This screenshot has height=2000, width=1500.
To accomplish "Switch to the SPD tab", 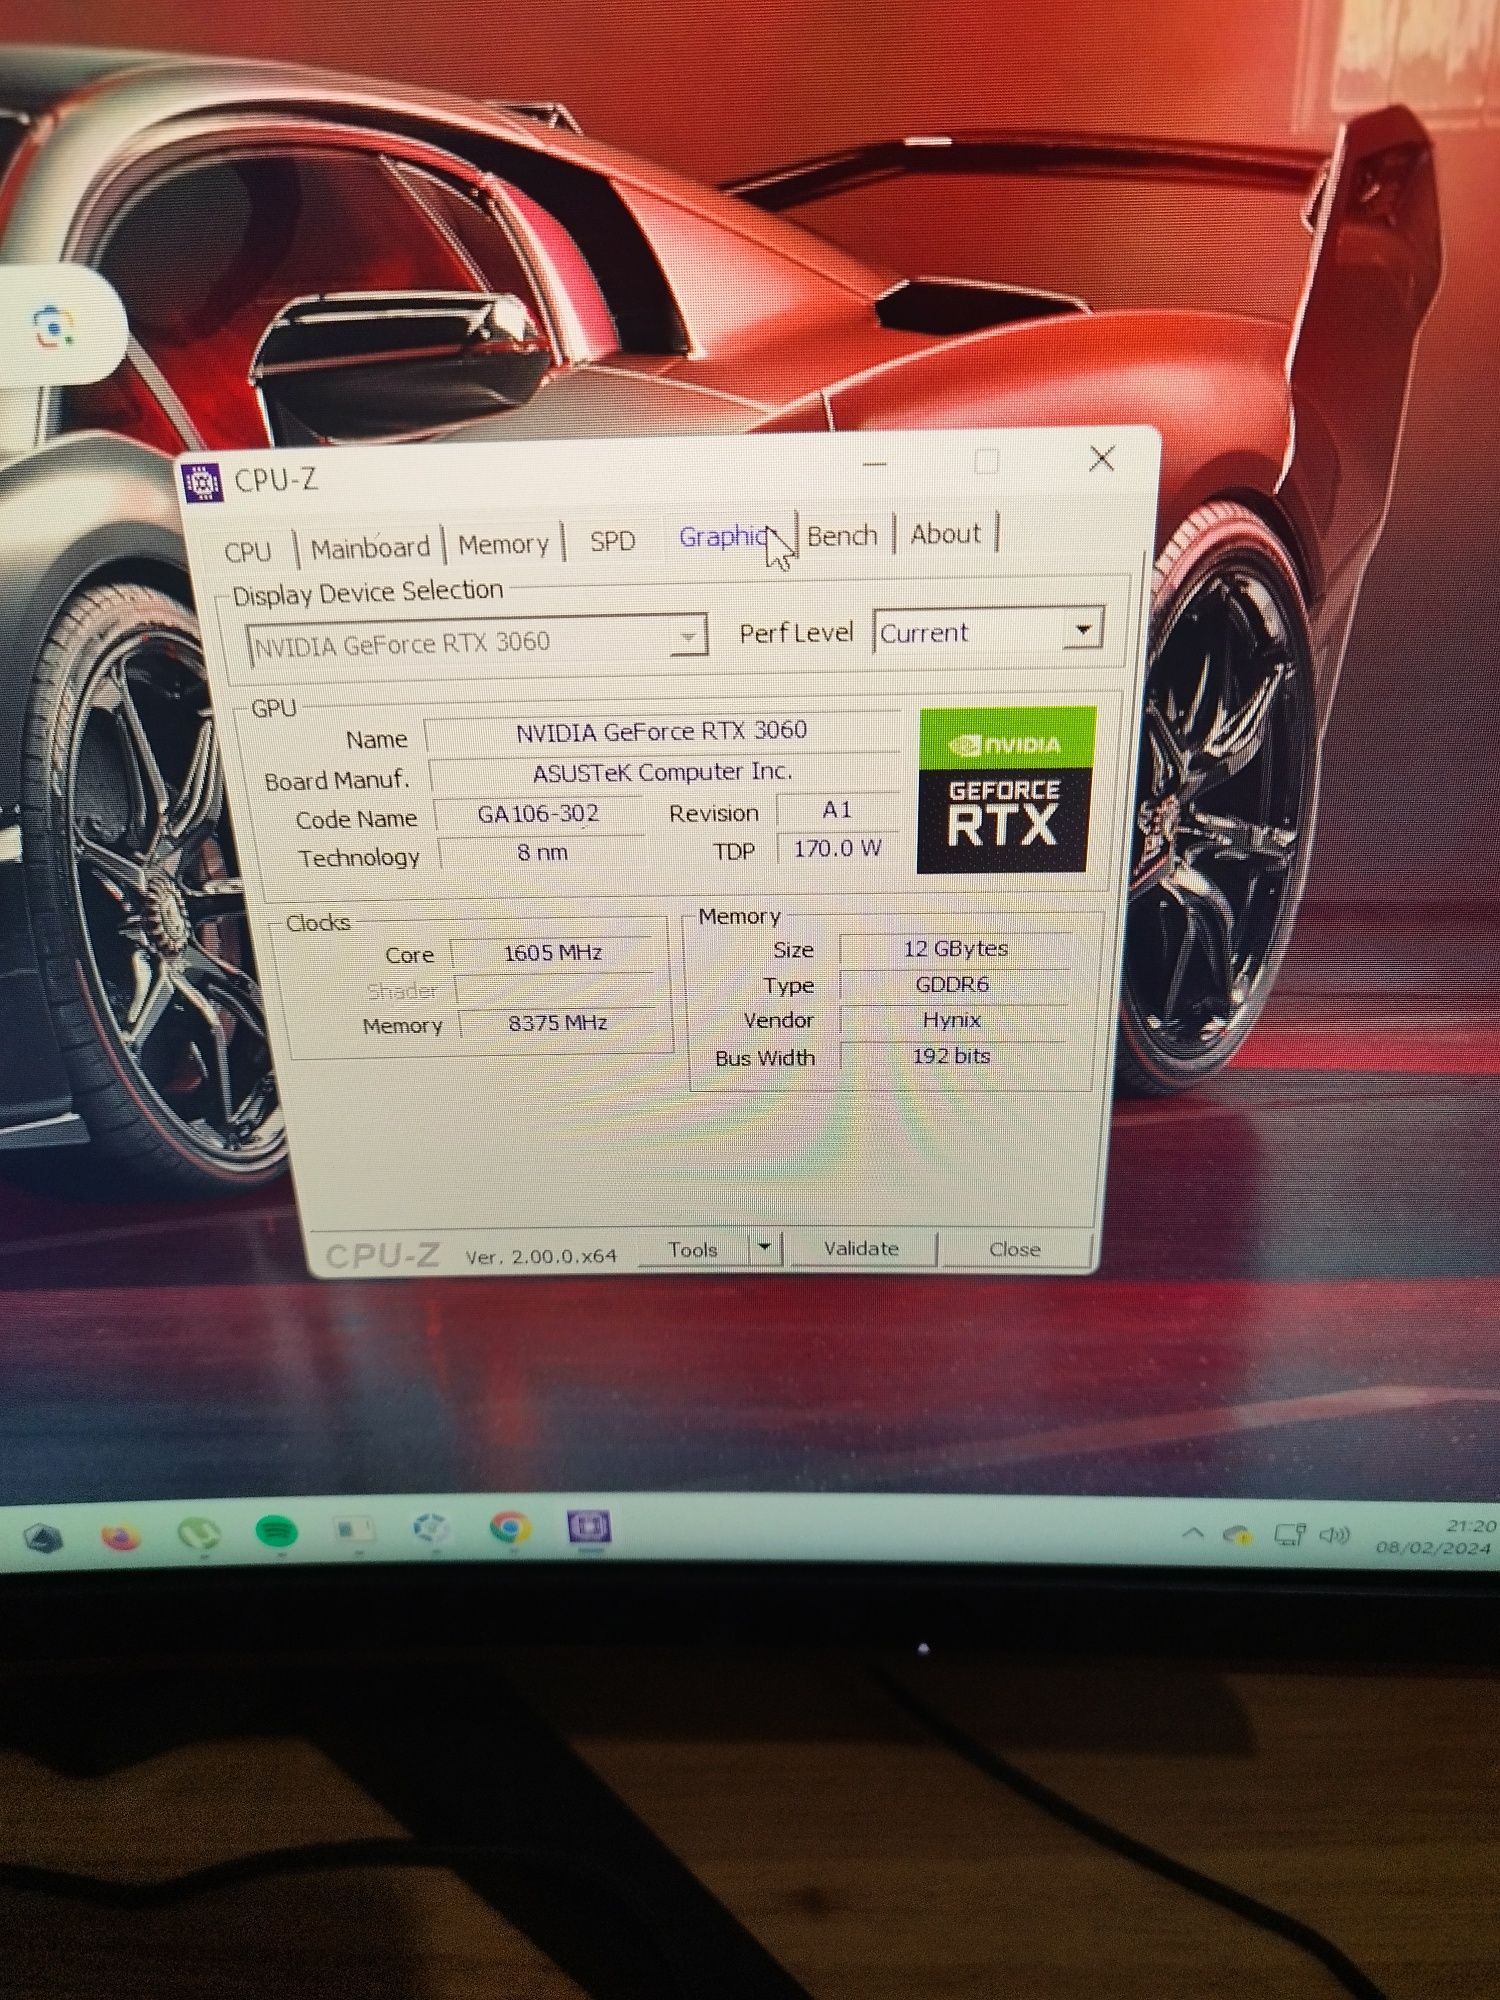I will coord(612,541).
